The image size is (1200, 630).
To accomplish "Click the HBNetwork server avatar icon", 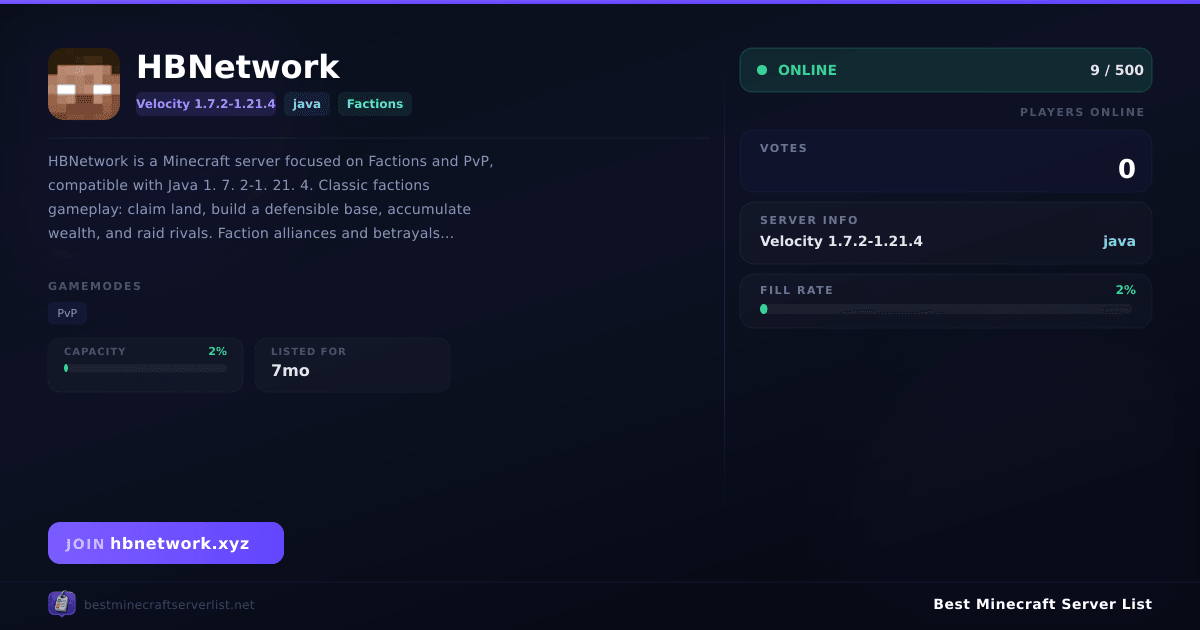I will click(84, 84).
